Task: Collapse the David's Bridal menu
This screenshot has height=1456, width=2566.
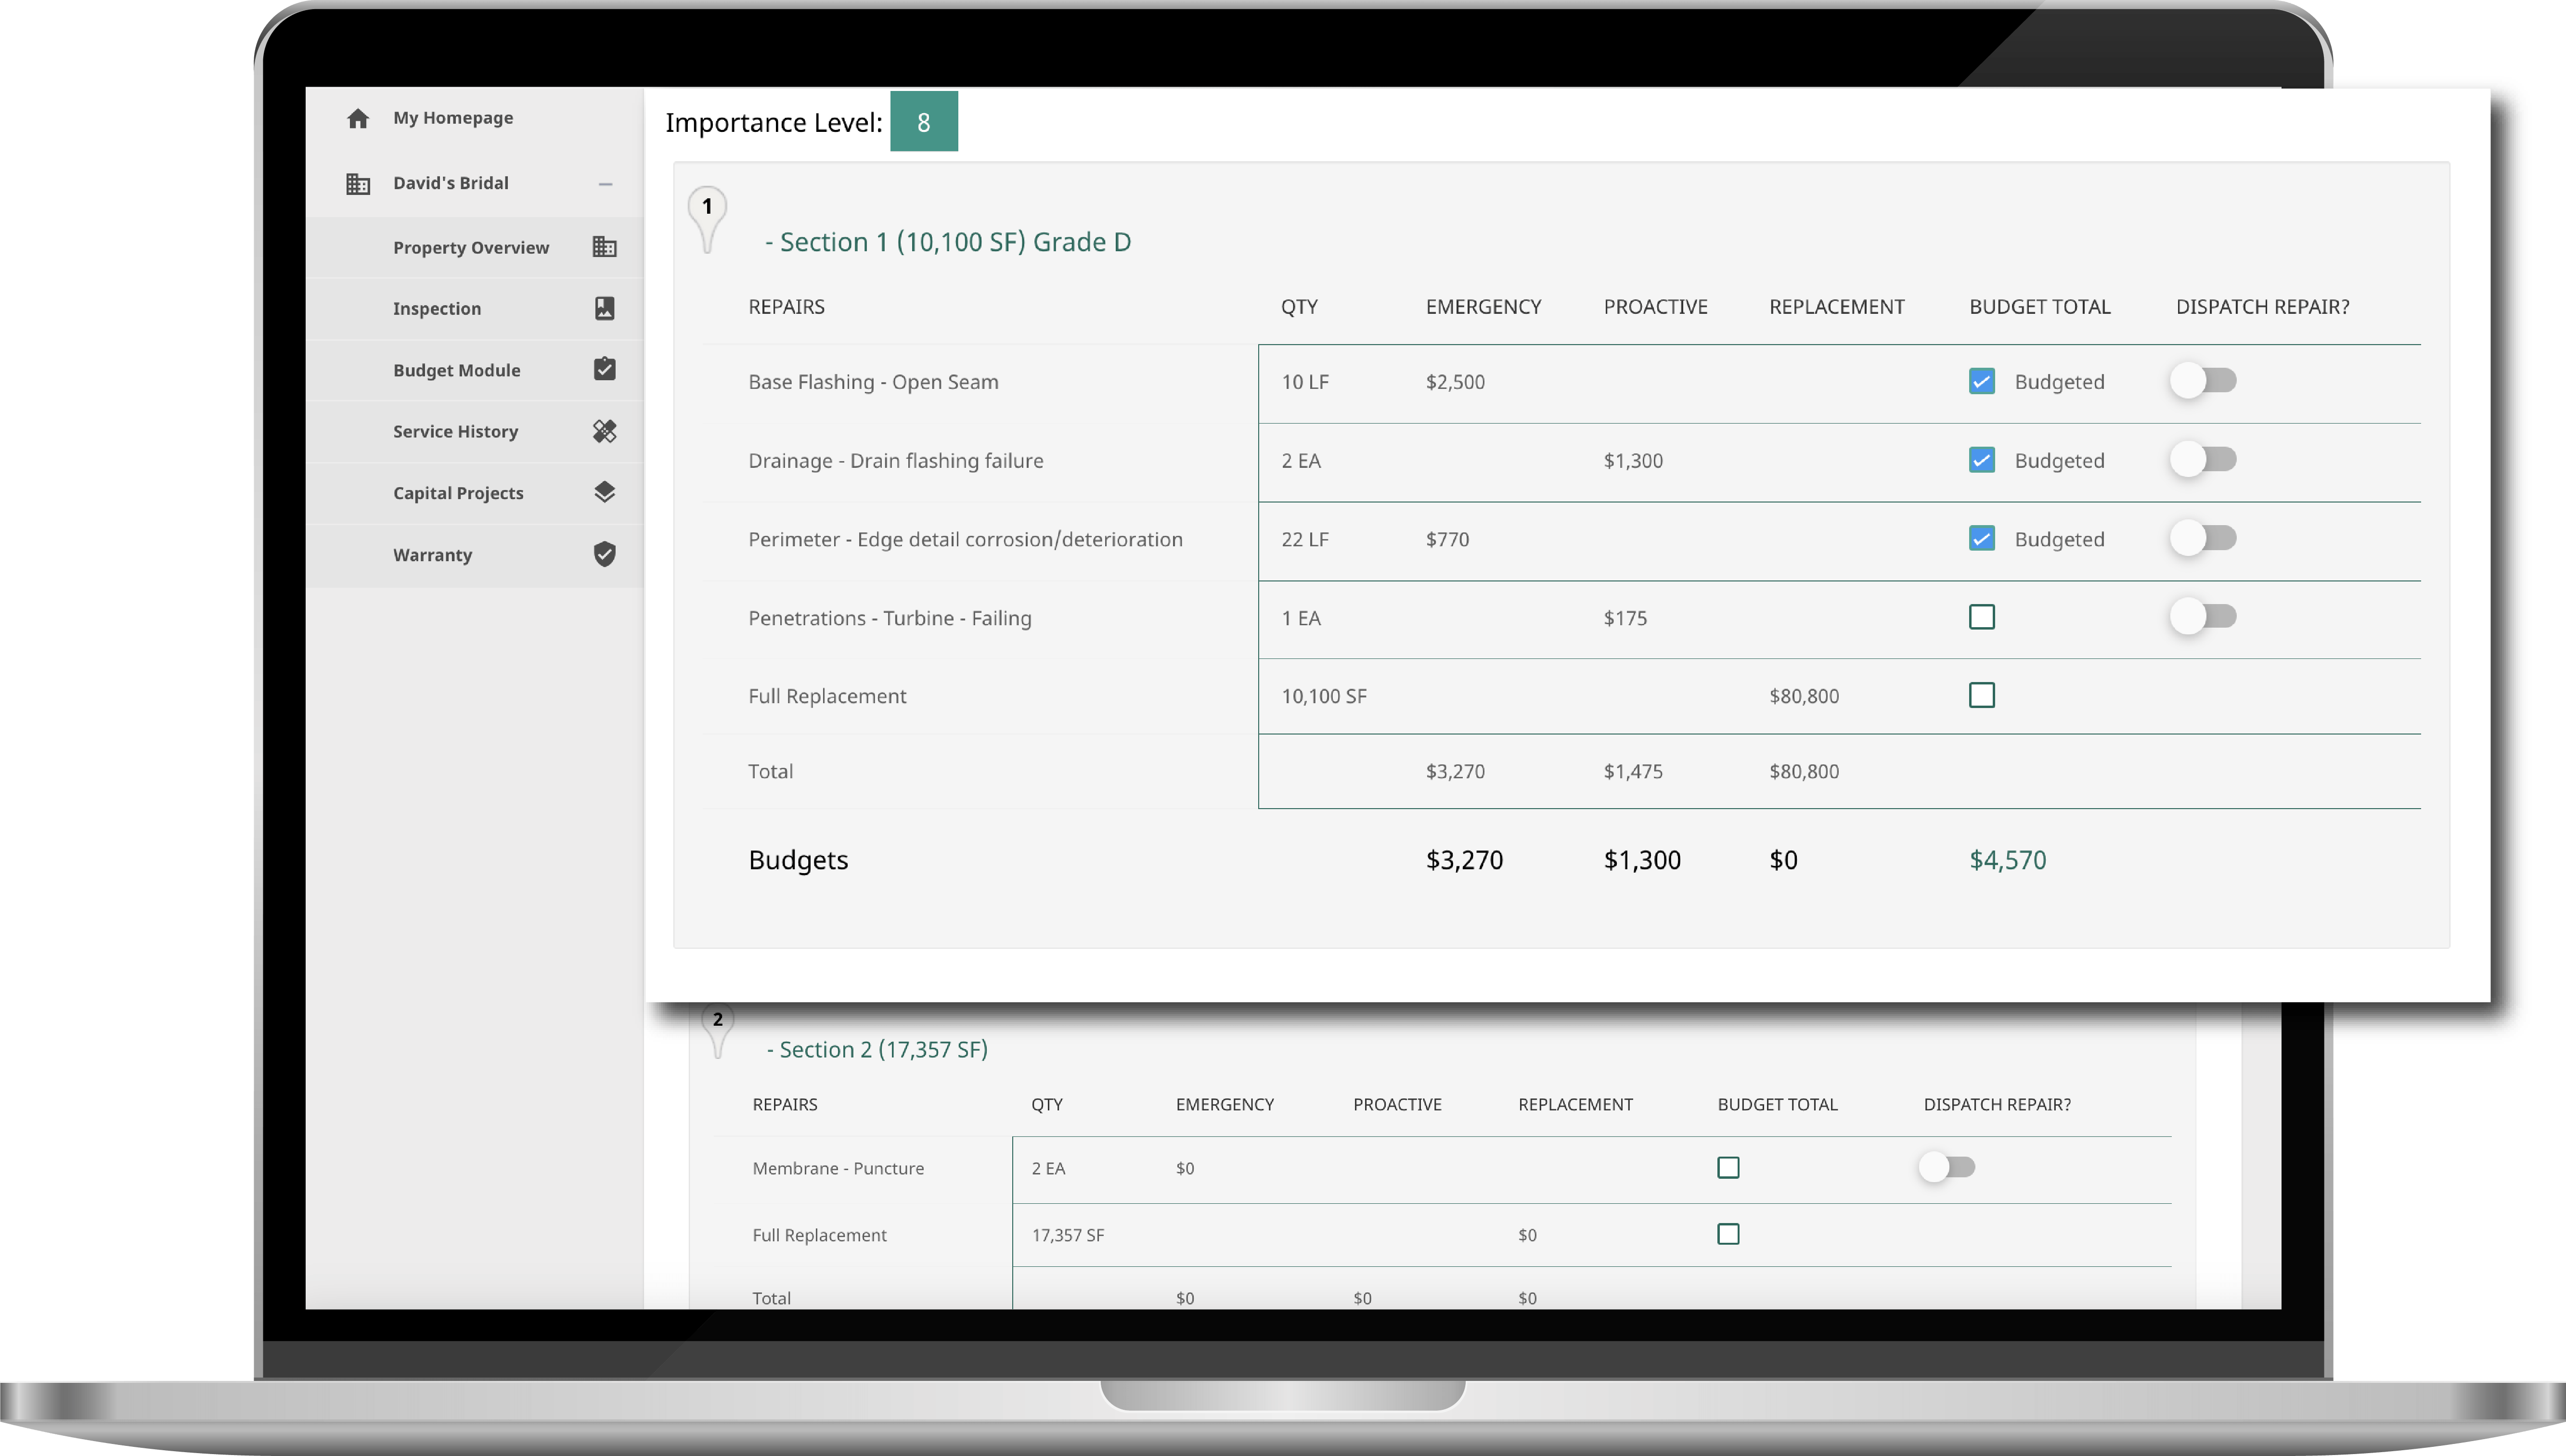Action: 605,184
